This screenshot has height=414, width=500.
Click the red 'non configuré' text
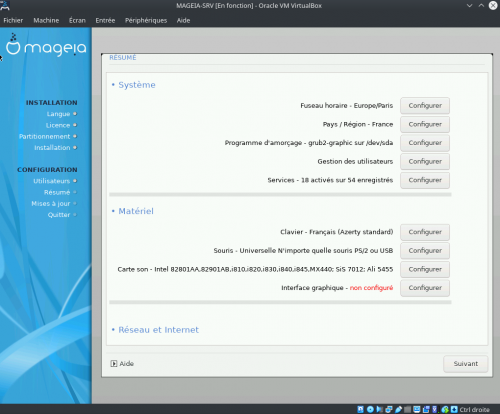[371, 288]
